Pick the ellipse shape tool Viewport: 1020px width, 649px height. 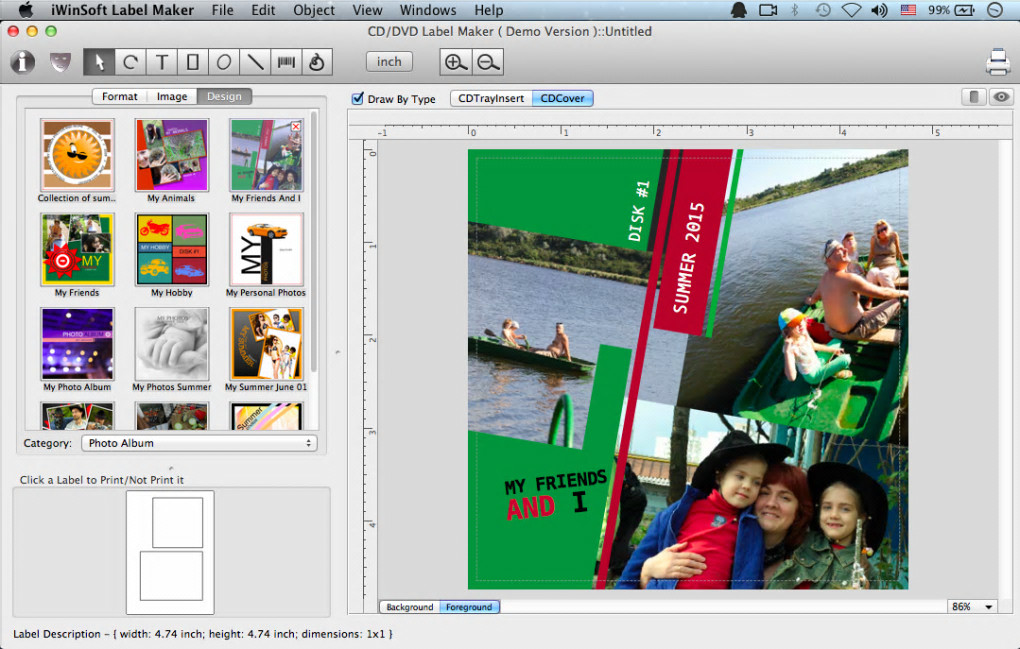pos(224,62)
